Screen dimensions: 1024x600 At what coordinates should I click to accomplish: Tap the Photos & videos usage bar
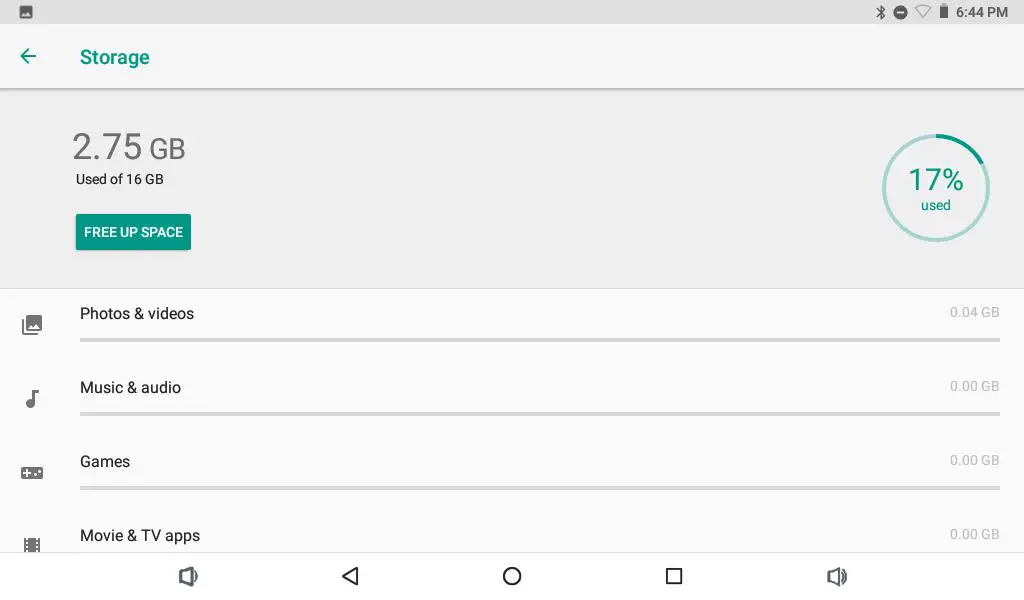coord(540,340)
